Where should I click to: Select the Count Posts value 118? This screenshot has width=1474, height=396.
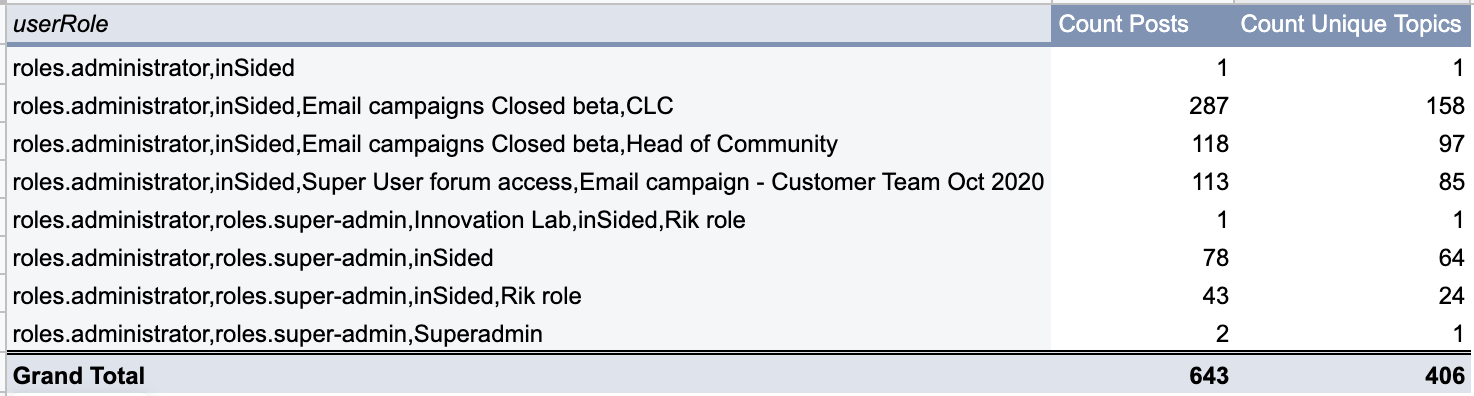coord(1210,144)
